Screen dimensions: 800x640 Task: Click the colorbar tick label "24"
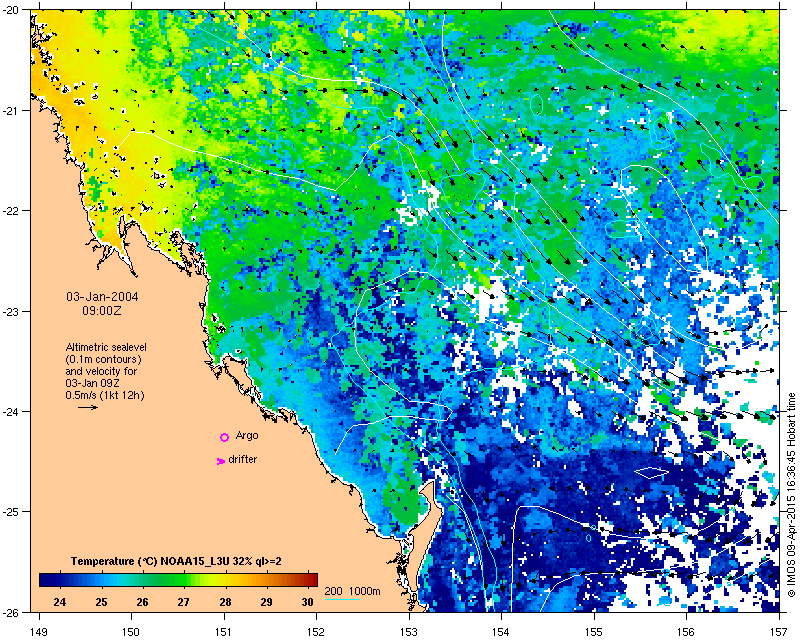point(60,602)
